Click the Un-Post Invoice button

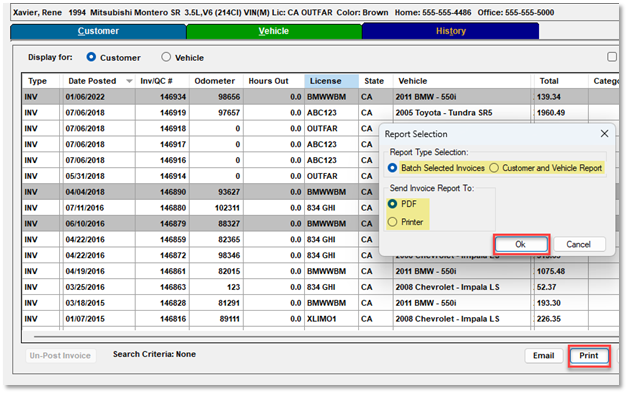pyautogui.click(x=60, y=356)
